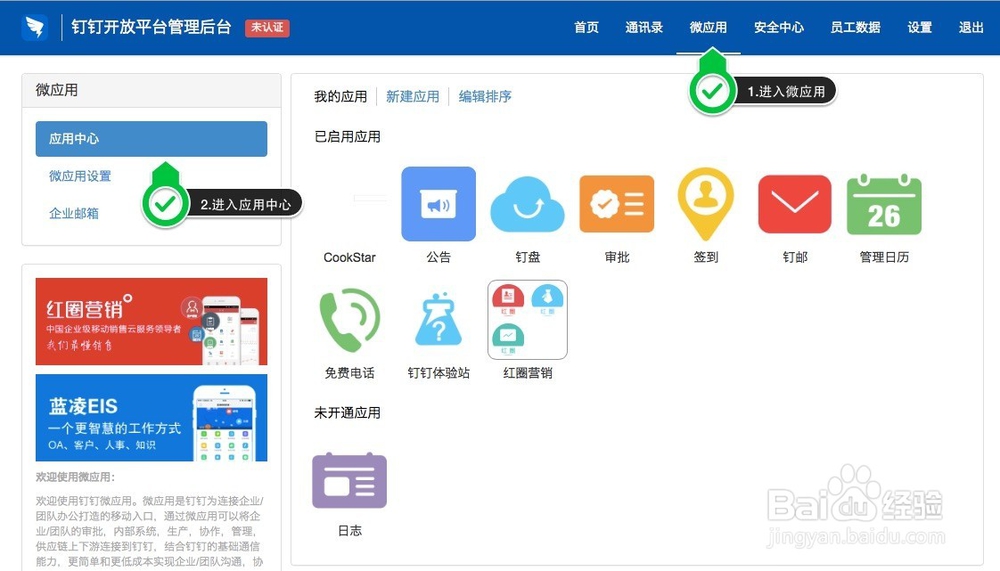Viewport: 1000px width, 571px height.
Task: Click the 未认证 red badge
Action: pyautogui.click(x=267, y=27)
